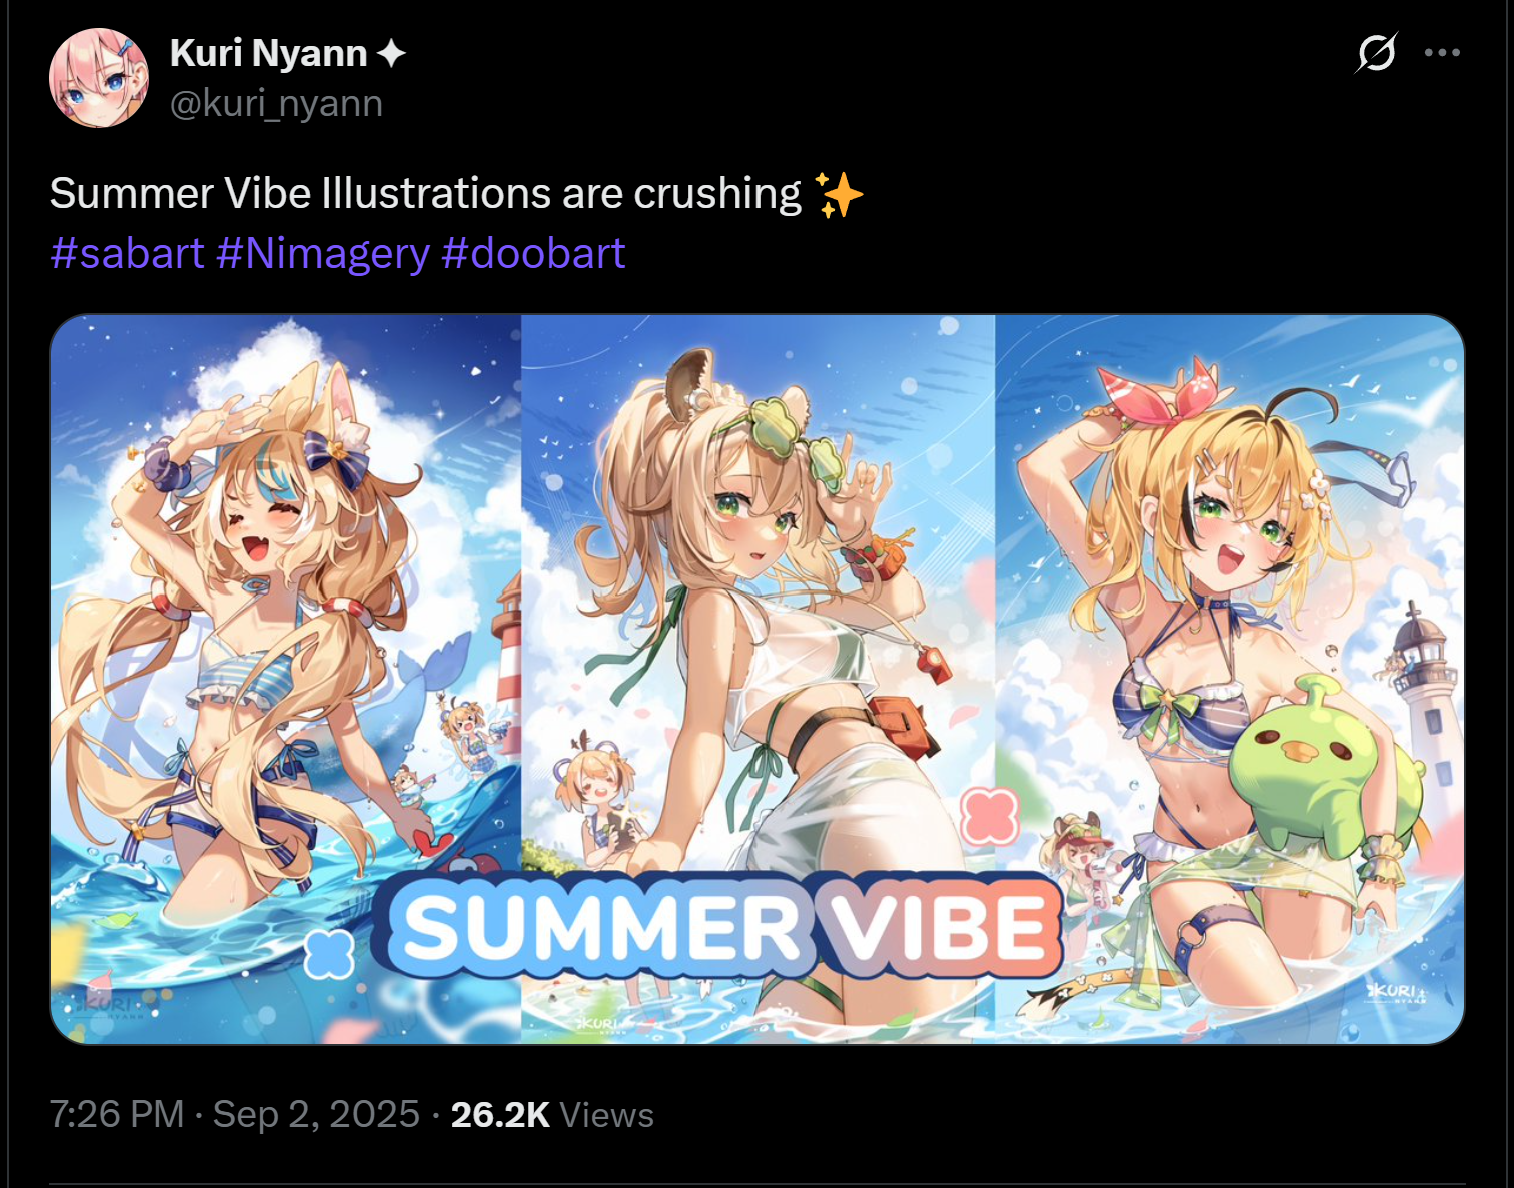Click the blue clover shape near SUMMER

(329, 953)
